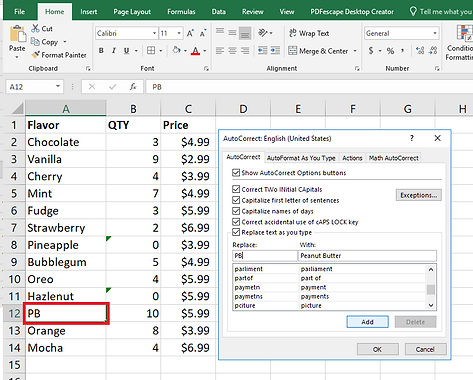Toggle Correct TWo INitial CApitals checkbox
Screen dimensions: 473x380
click(x=236, y=189)
